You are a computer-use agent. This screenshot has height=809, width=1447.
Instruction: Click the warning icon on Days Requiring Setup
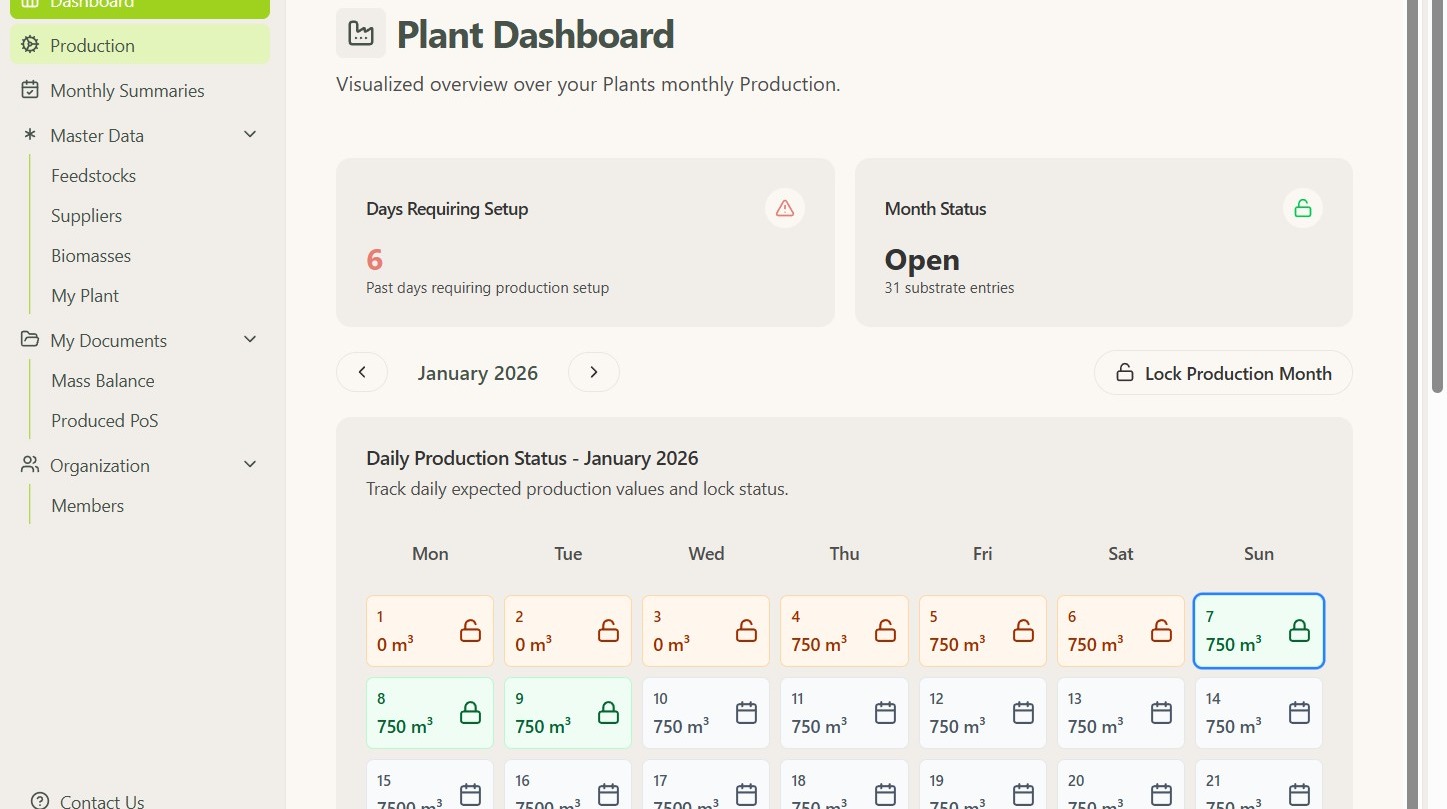coord(785,208)
